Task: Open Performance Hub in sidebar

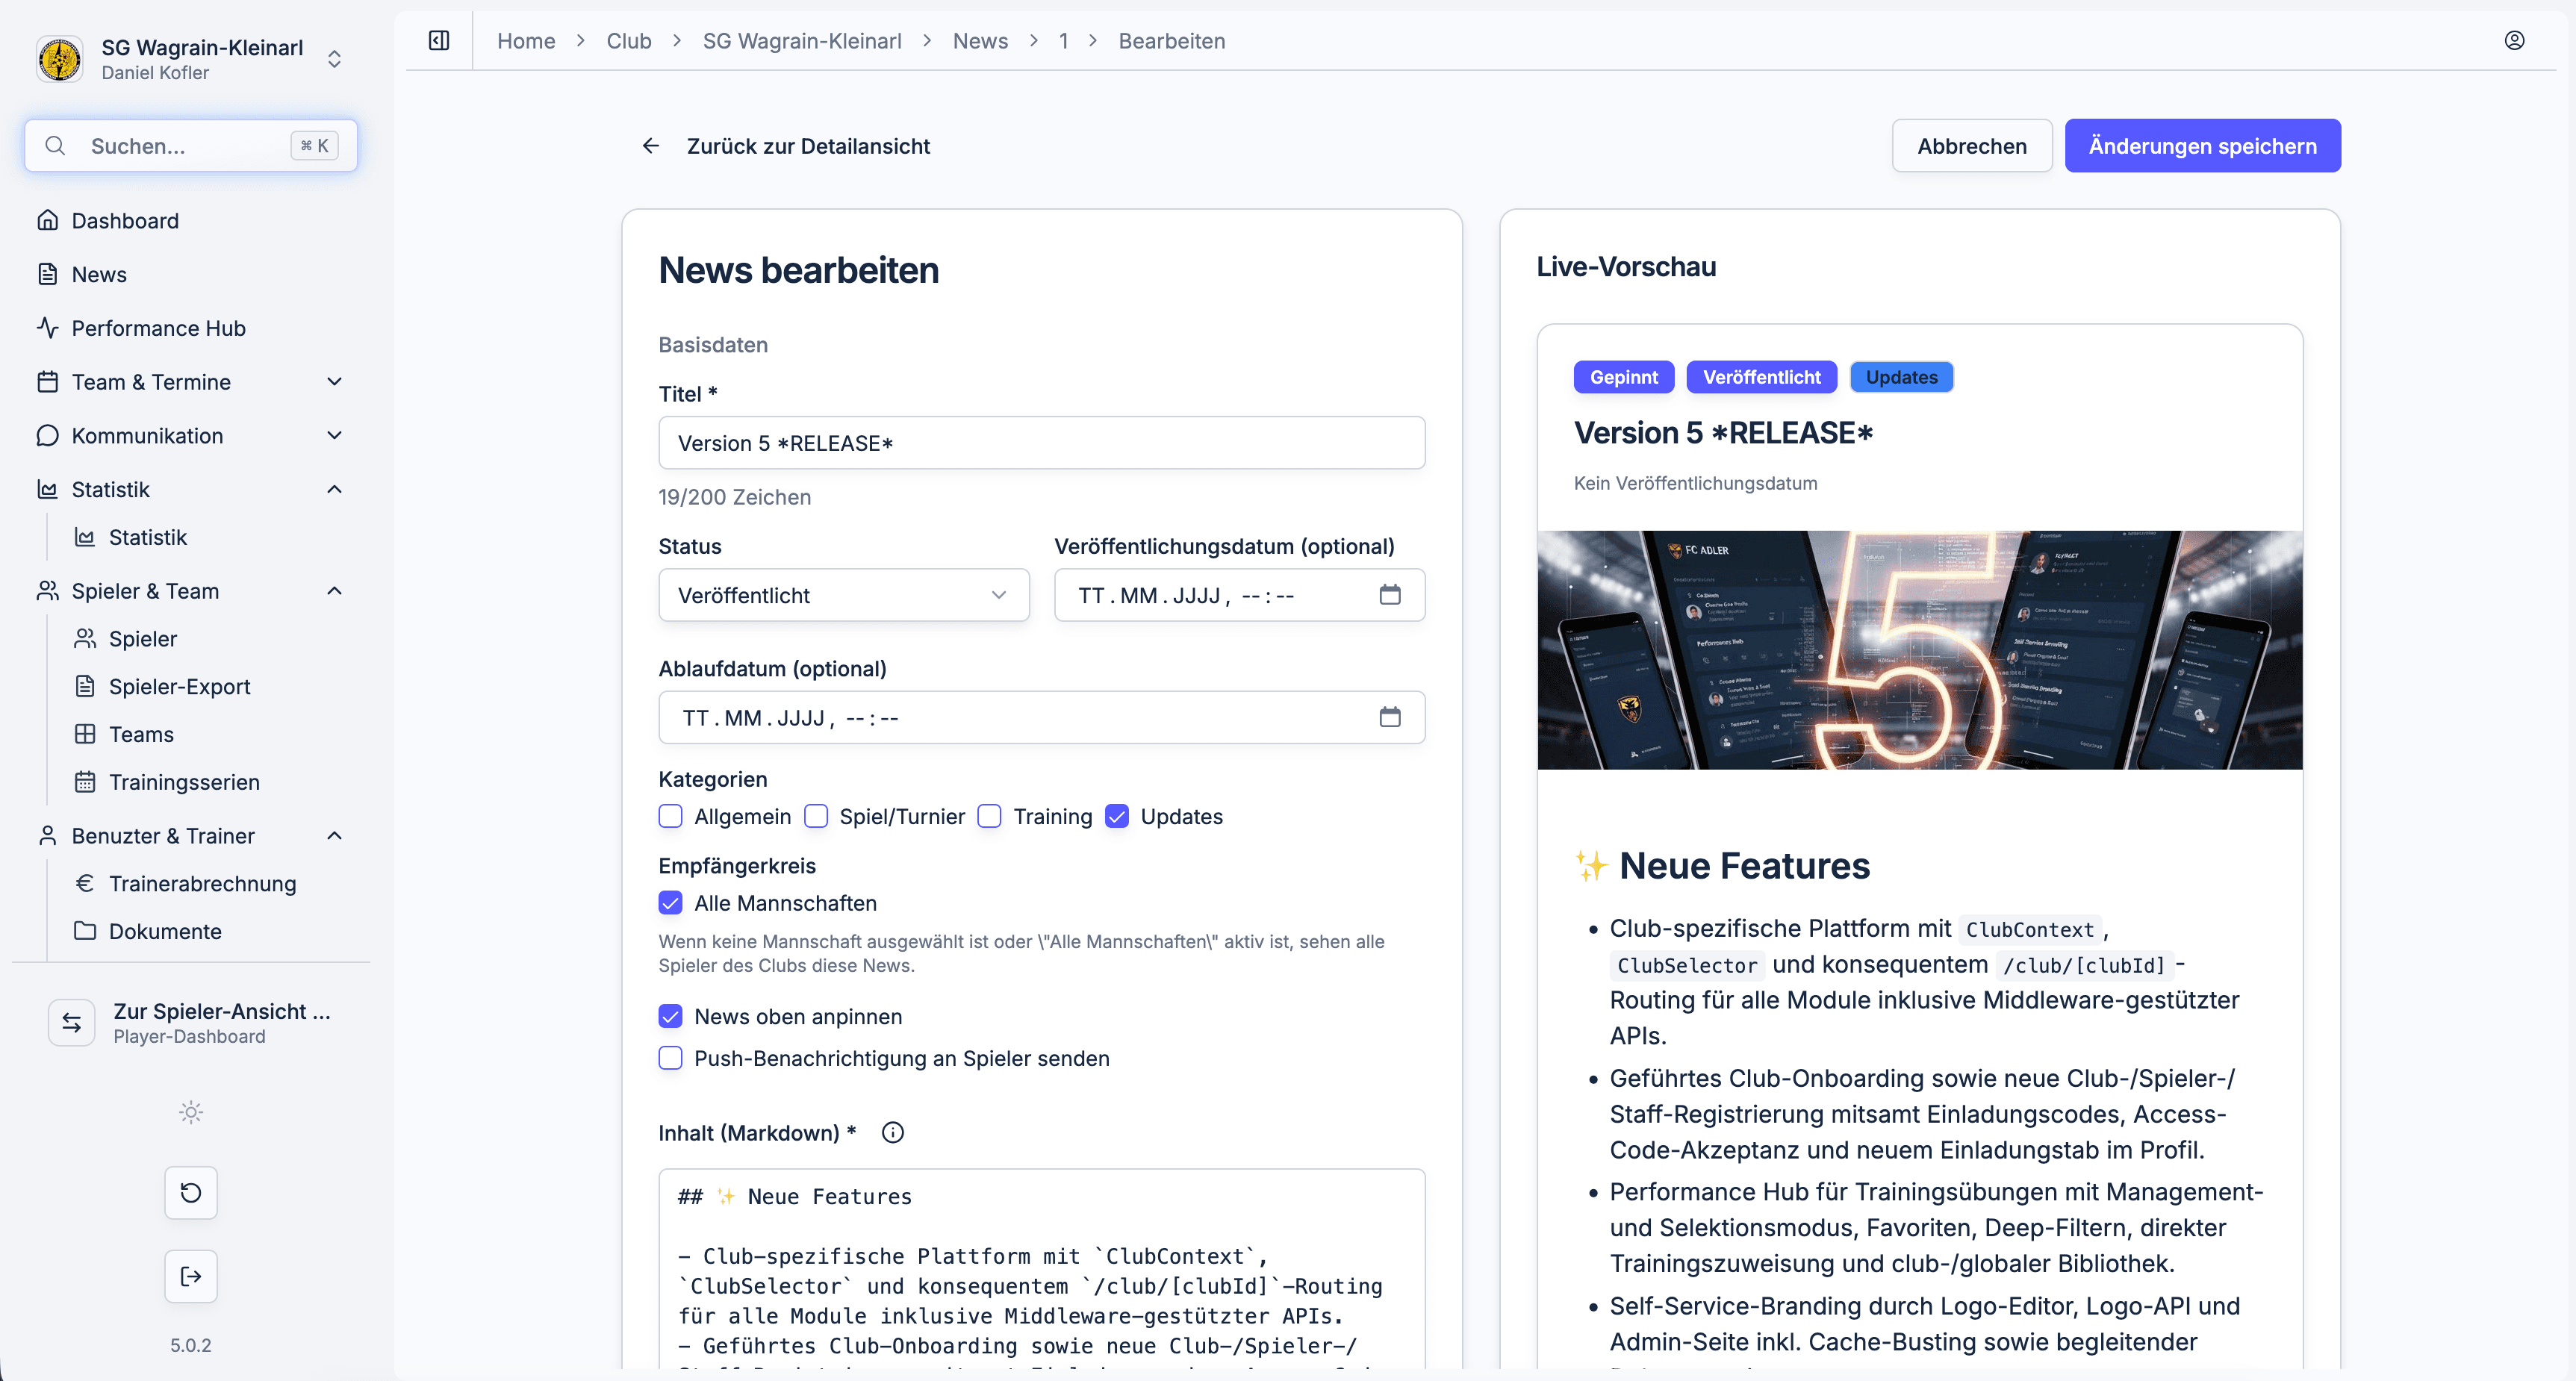Action: click(x=191, y=328)
